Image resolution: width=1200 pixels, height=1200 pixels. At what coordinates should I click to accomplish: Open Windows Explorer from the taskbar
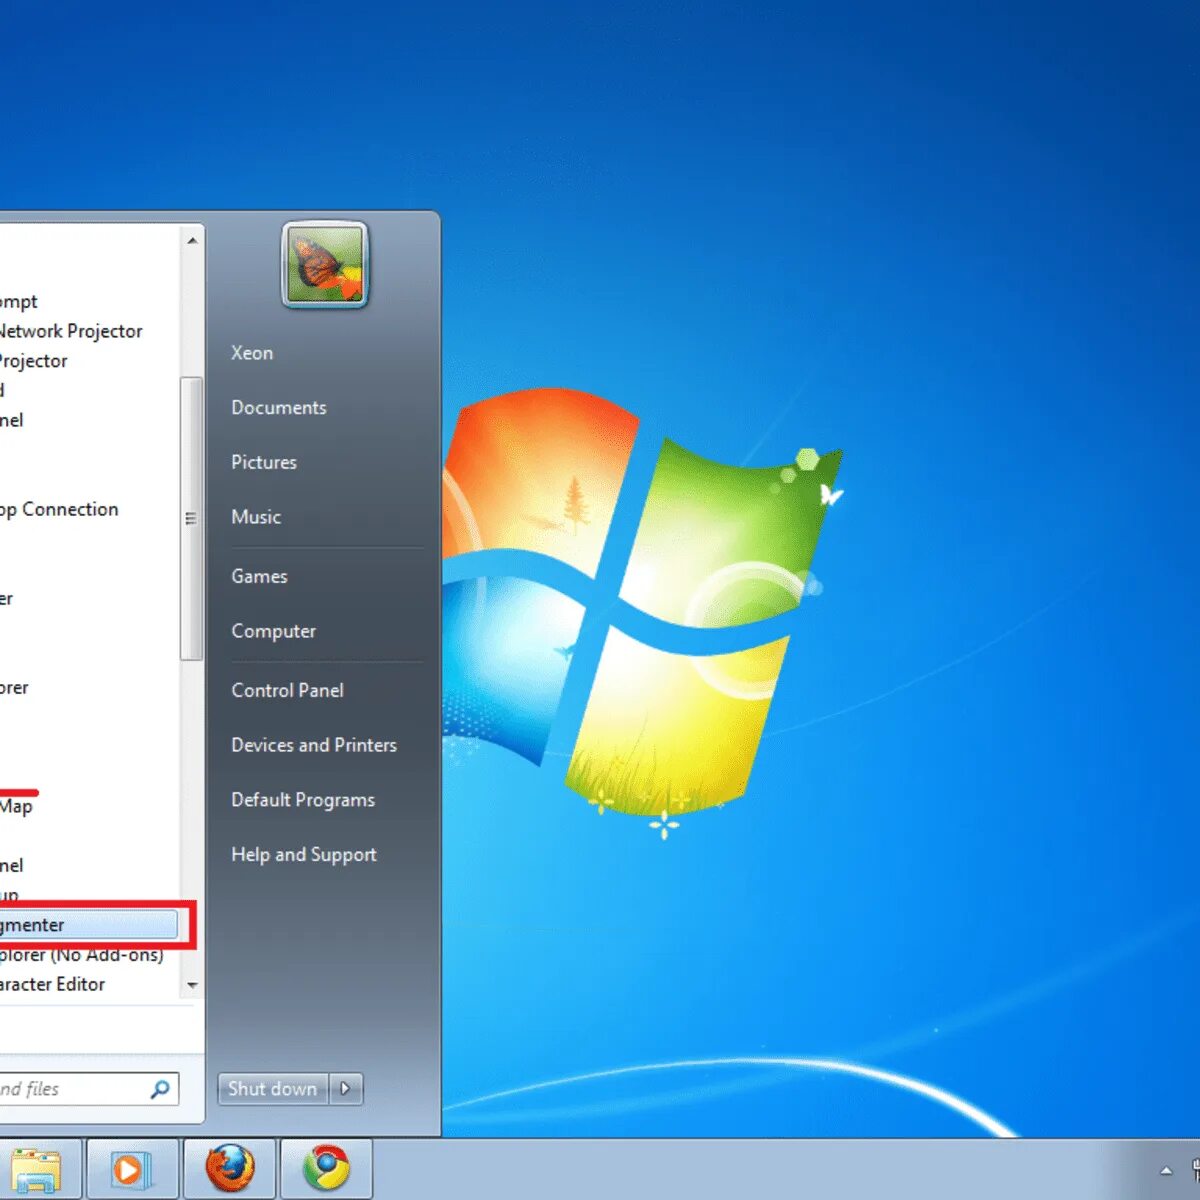point(35,1169)
